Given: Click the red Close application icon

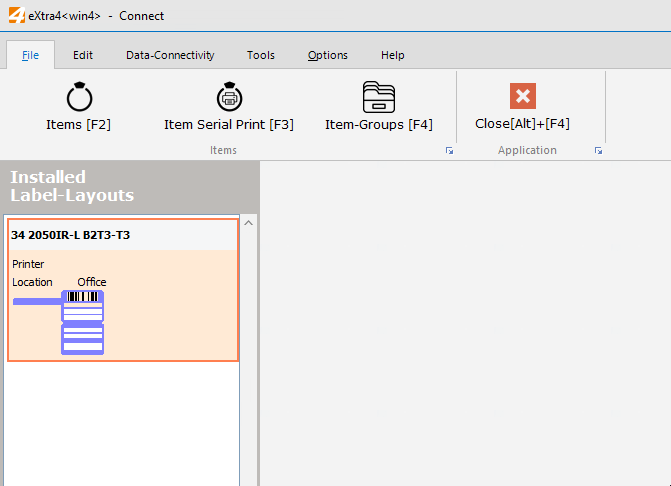Looking at the screenshot, I should (x=522, y=97).
